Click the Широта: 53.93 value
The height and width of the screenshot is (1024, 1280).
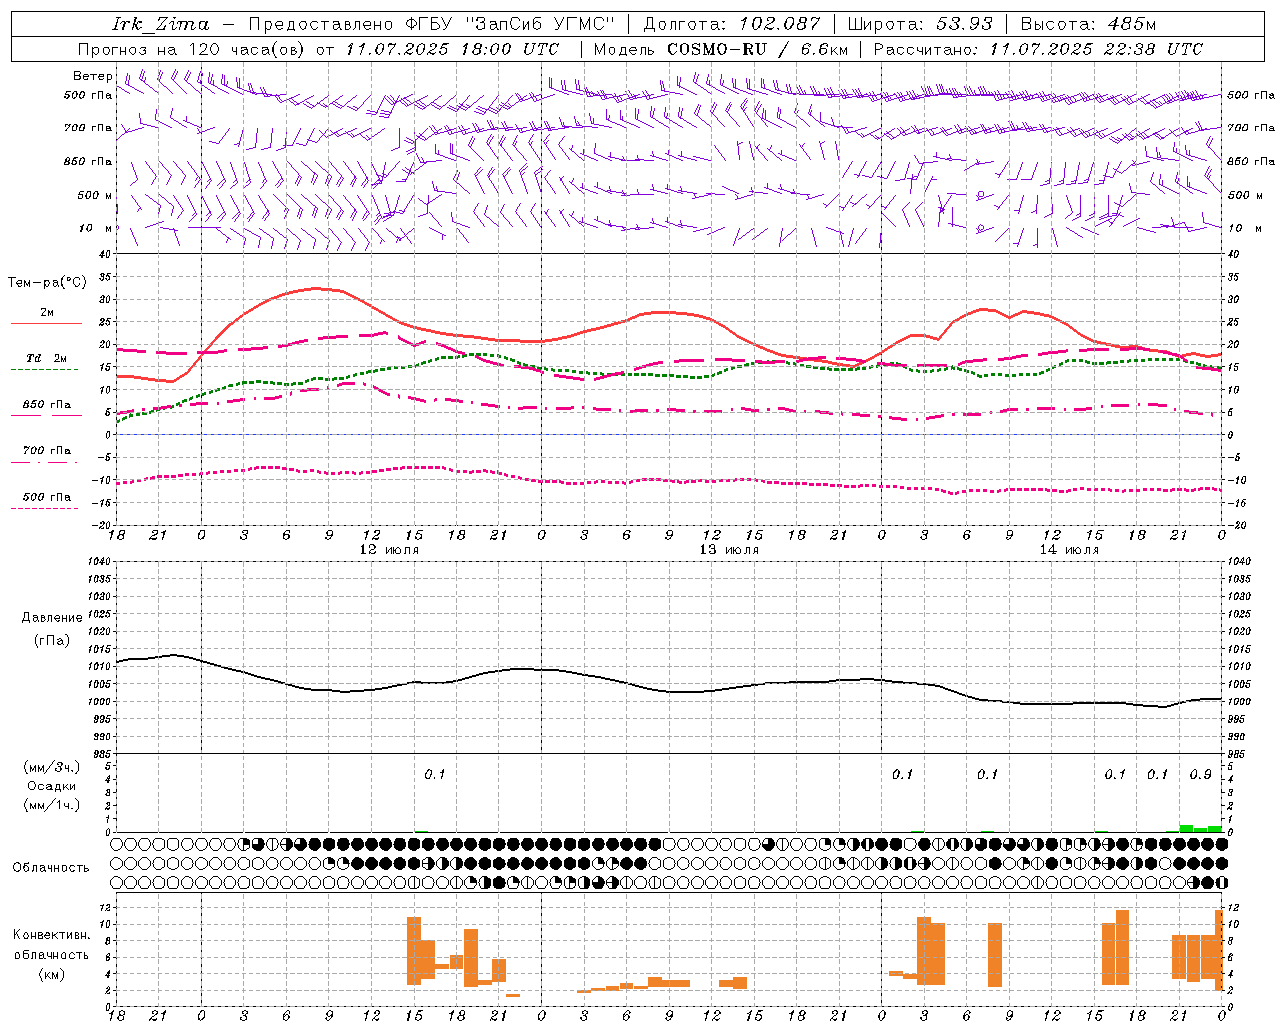tap(920, 24)
